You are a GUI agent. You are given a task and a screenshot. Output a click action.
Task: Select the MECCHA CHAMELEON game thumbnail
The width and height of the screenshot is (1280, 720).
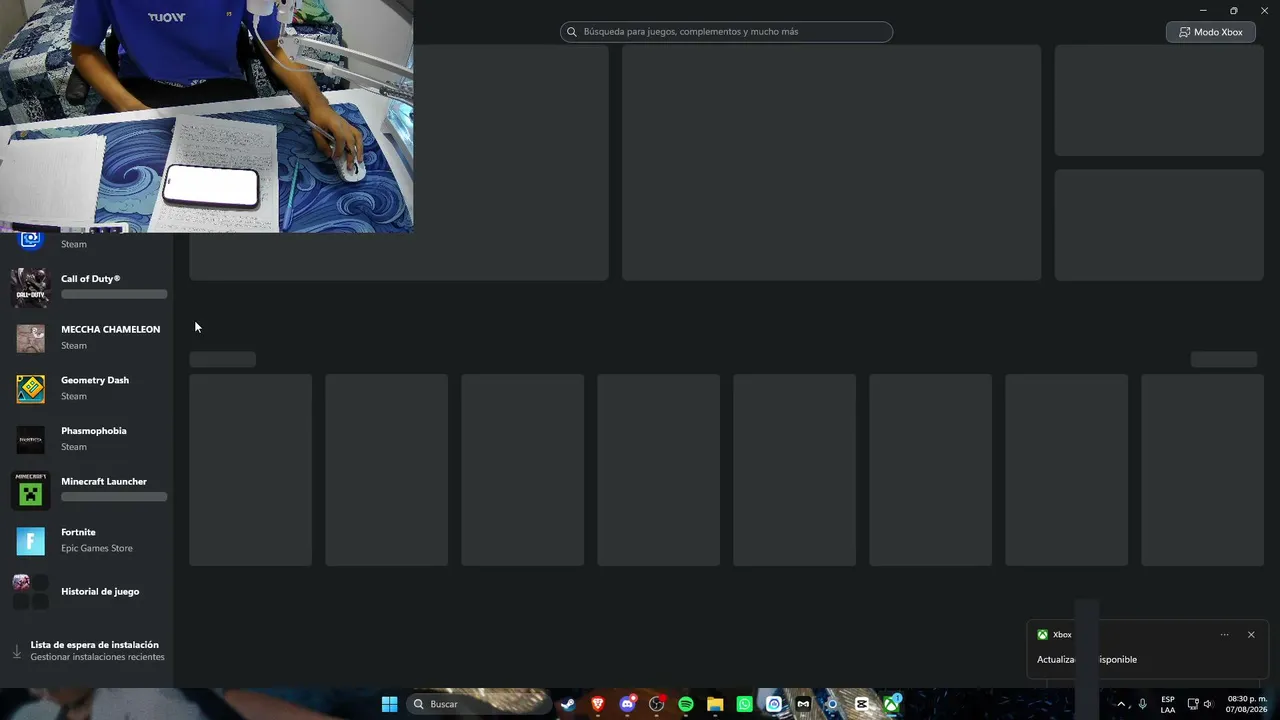click(30, 338)
